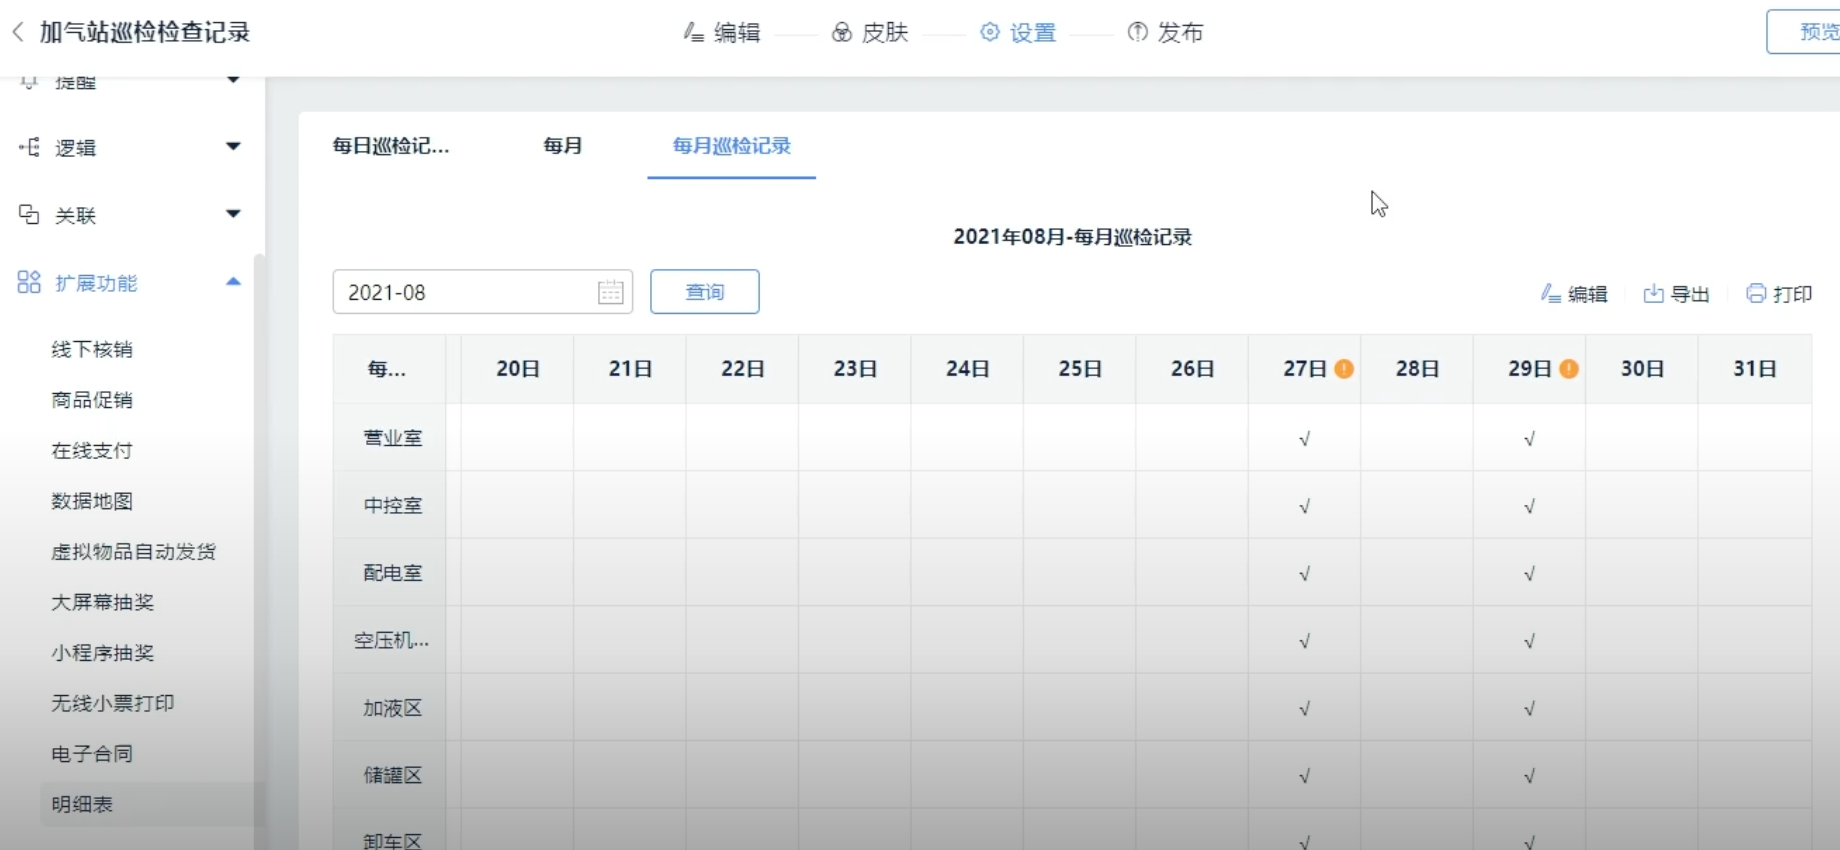Select 明细表 in the sidebar list

point(82,804)
